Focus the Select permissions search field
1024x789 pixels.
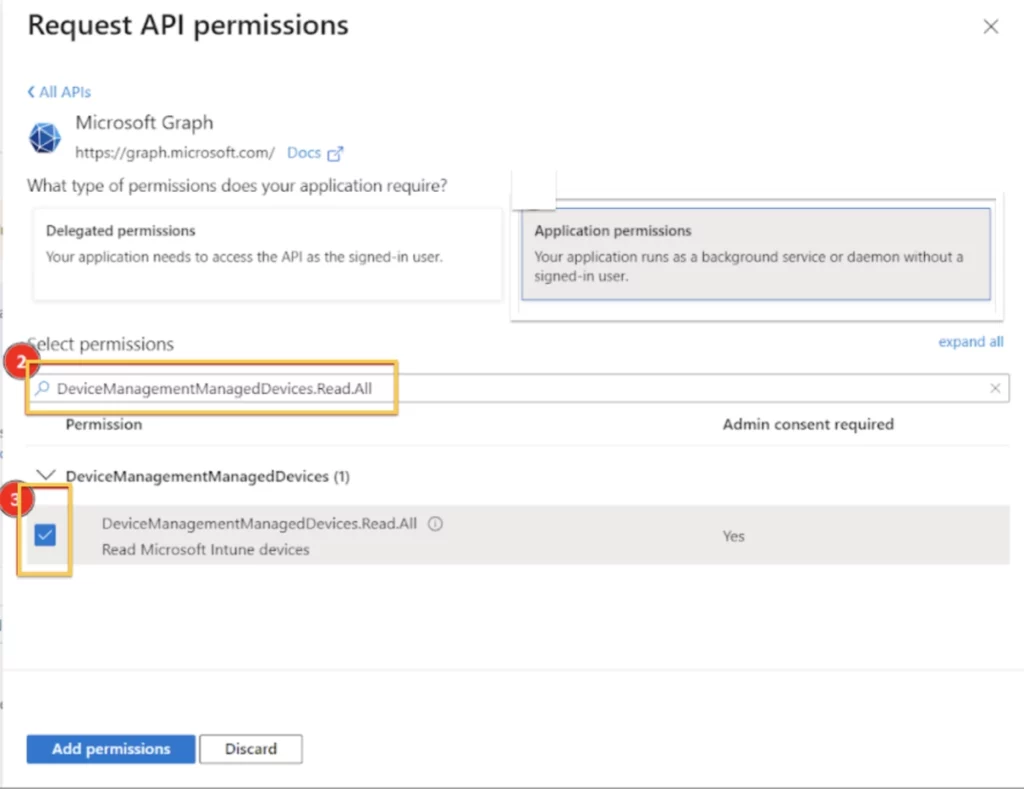520,389
